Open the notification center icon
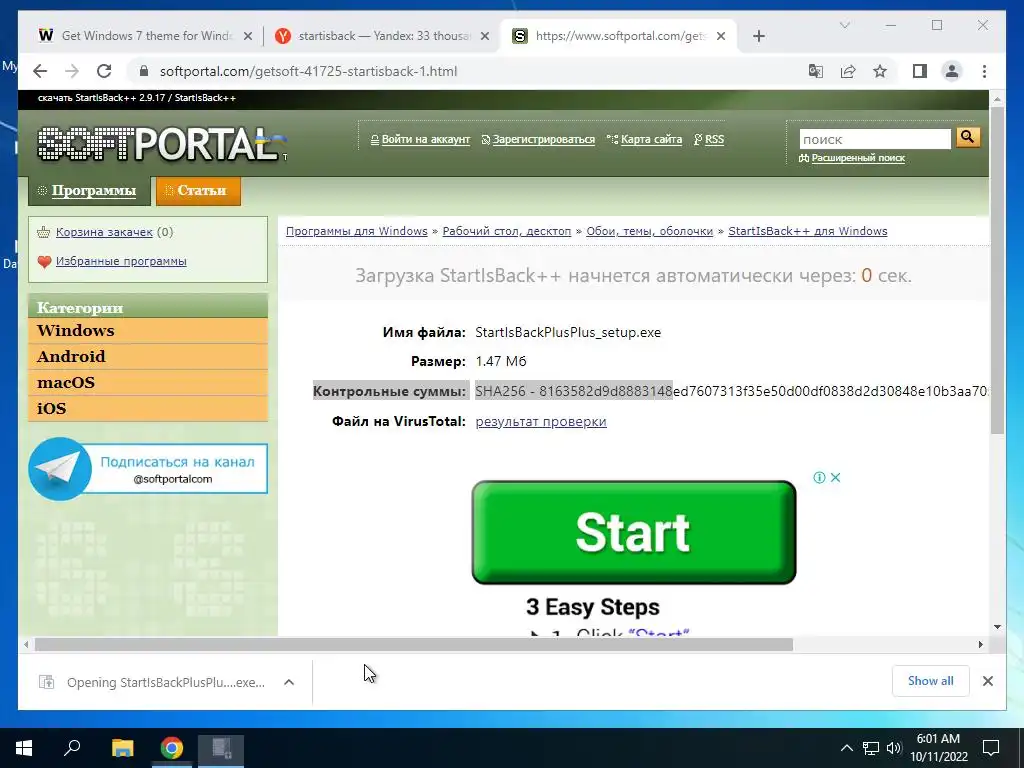 (991, 748)
